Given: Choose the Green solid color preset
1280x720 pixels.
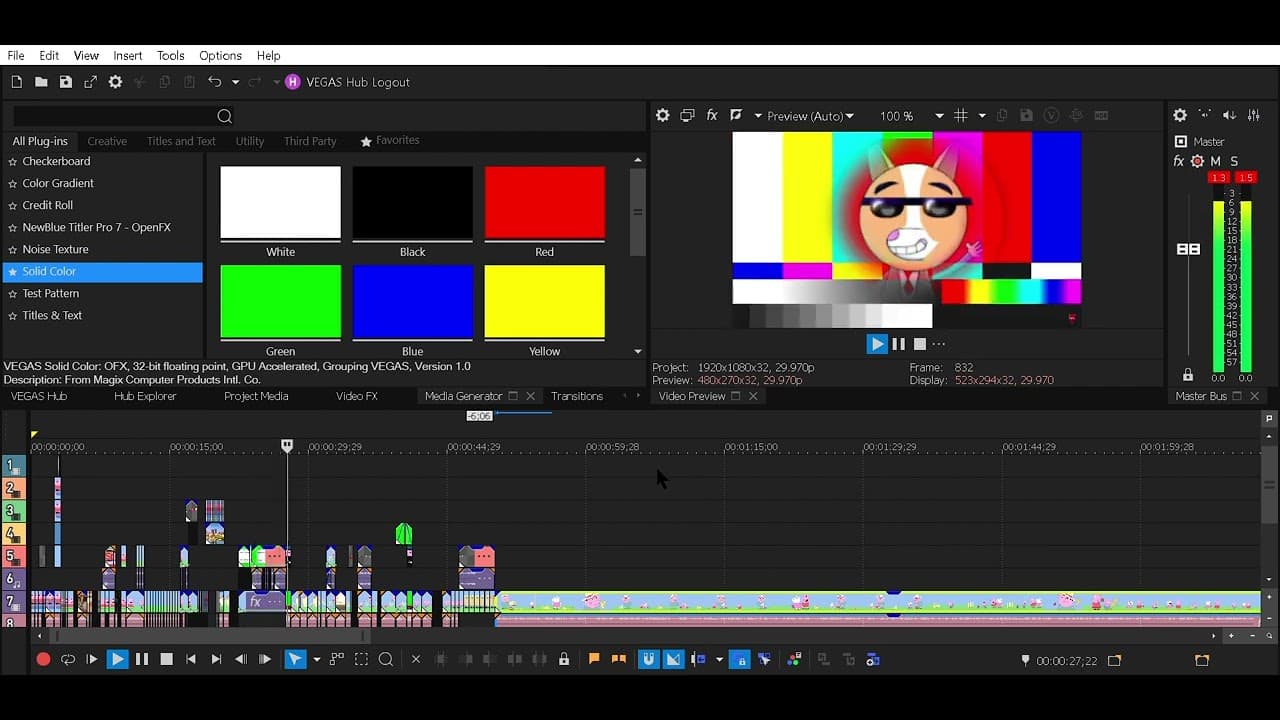Looking at the screenshot, I should (280, 301).
